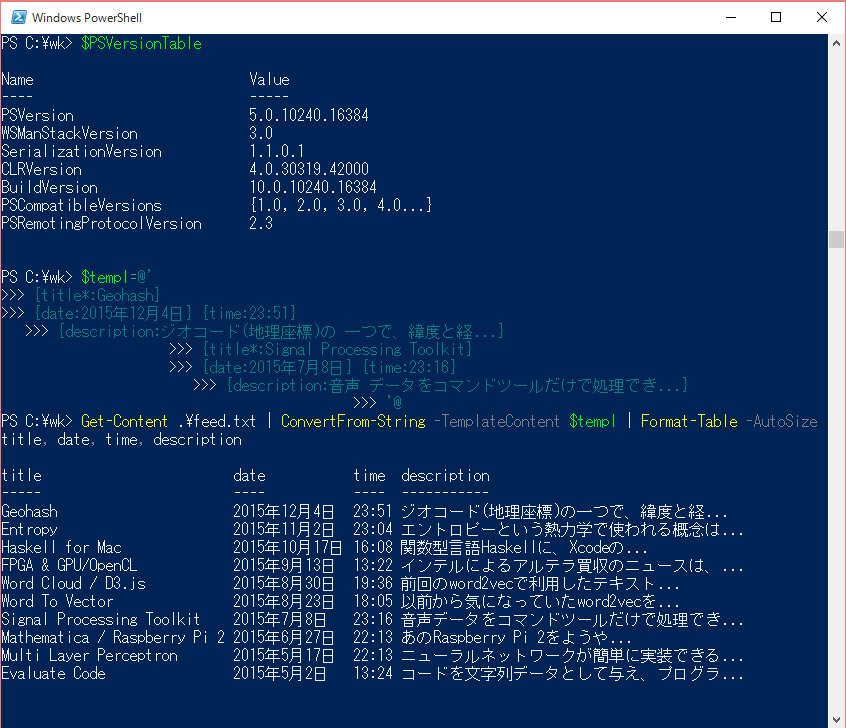This screenshot has height=728, width=846.
Task: Click the PowerShell icon in title bar
Action: pyautogui.click(x=16, y=17)
